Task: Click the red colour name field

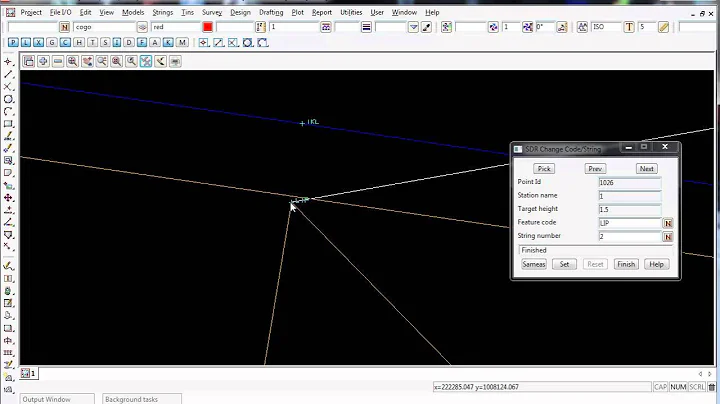Action: click(x=176, y=27)
